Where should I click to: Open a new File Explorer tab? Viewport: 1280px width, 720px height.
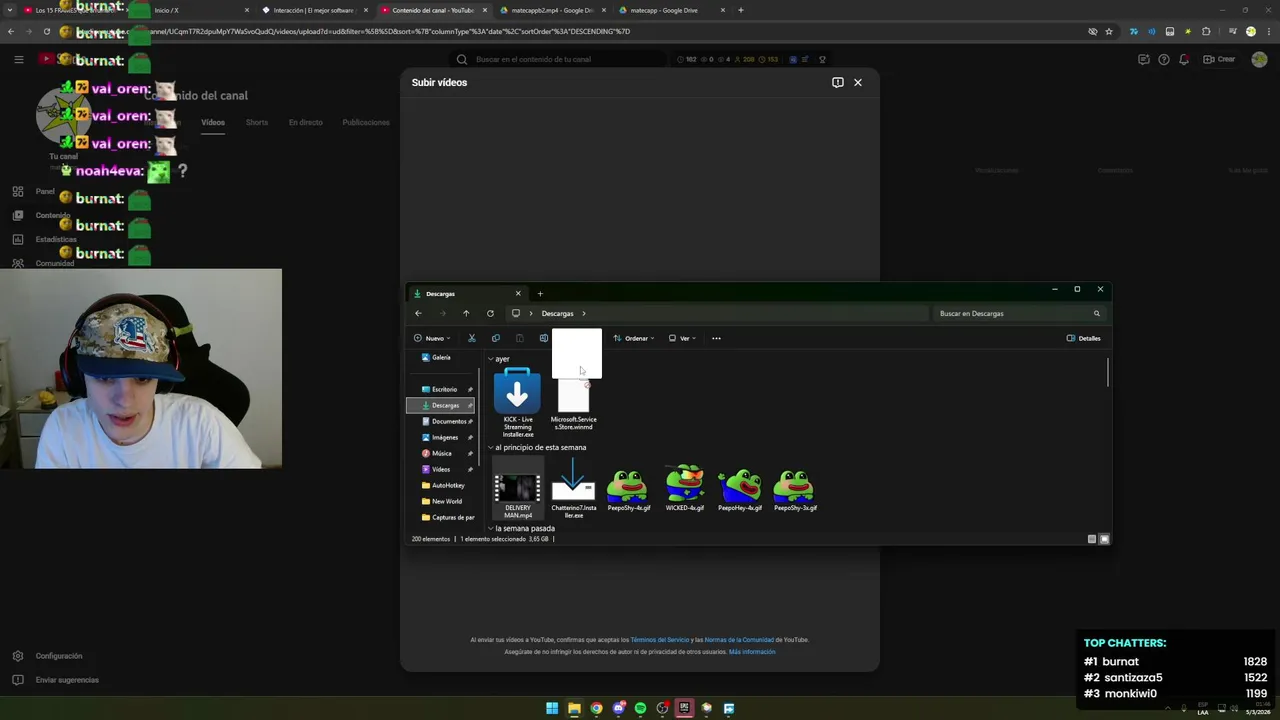(540, 293)
